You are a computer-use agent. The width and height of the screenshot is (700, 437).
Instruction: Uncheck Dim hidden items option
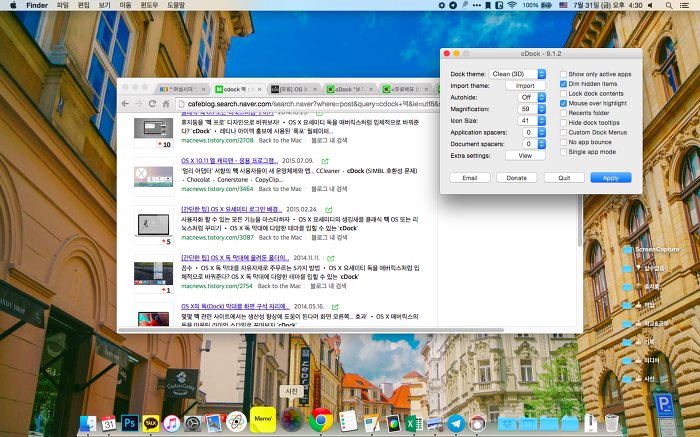point(565,85)
